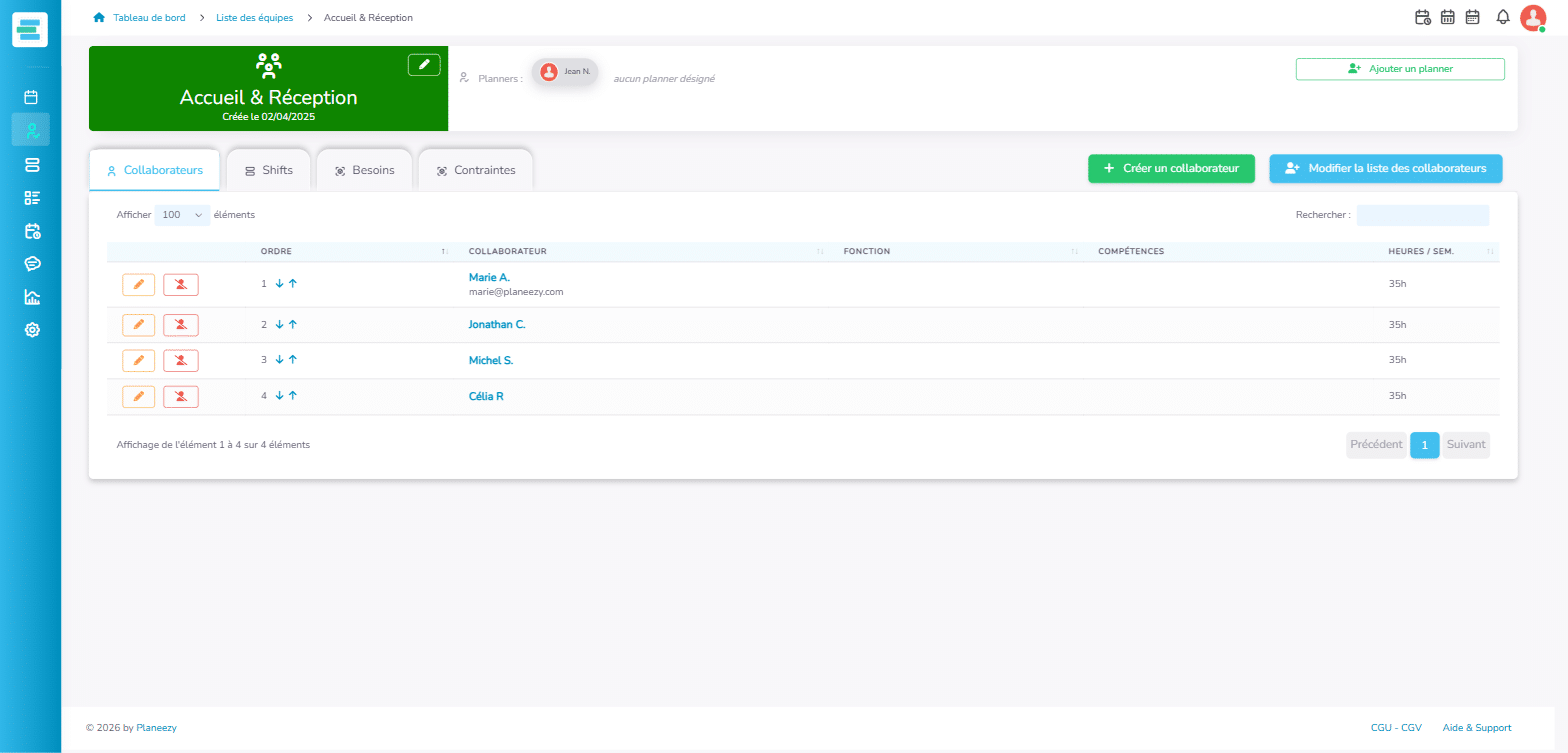Move Michel S. down in the order
Image resolution: width=1568 pixels, height=753 pixels.
click(x=279, y=360)
